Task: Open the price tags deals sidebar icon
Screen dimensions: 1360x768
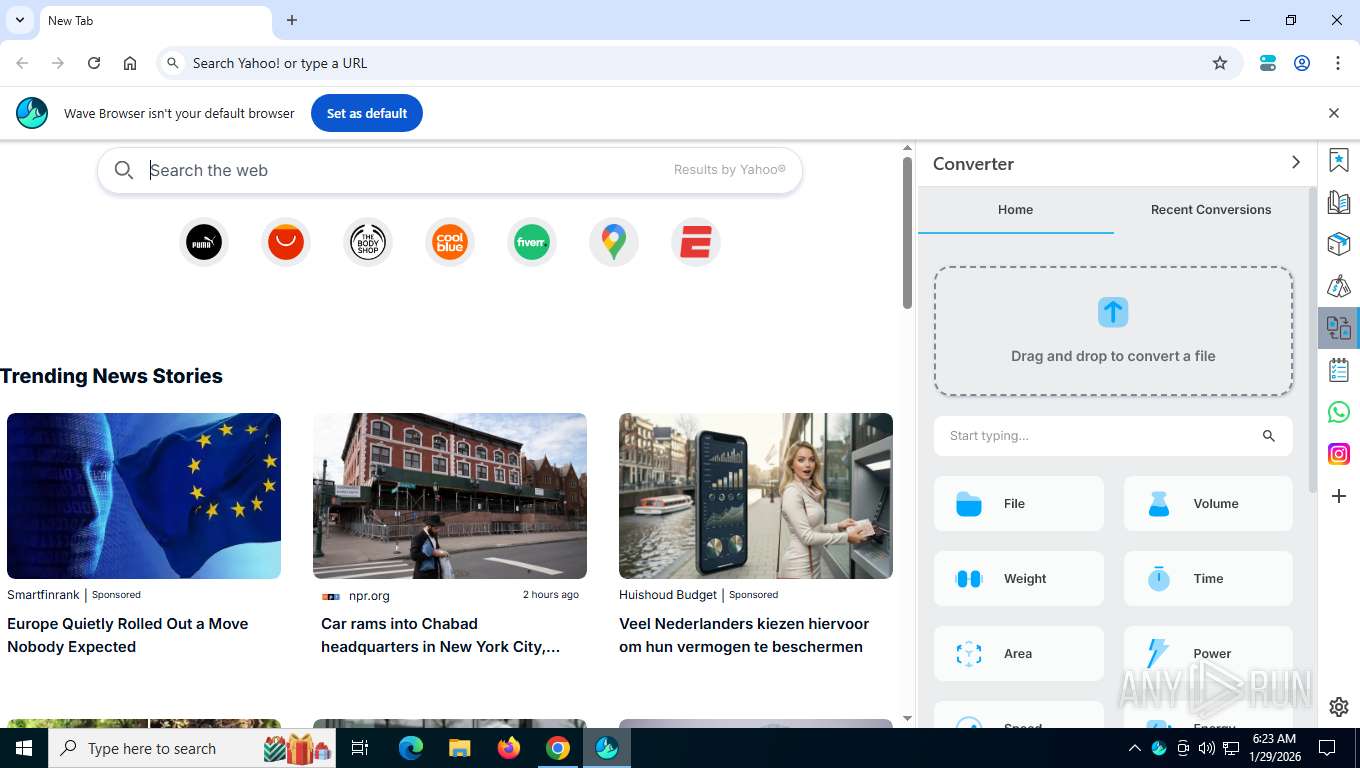Action: [x=1339, y=287]
